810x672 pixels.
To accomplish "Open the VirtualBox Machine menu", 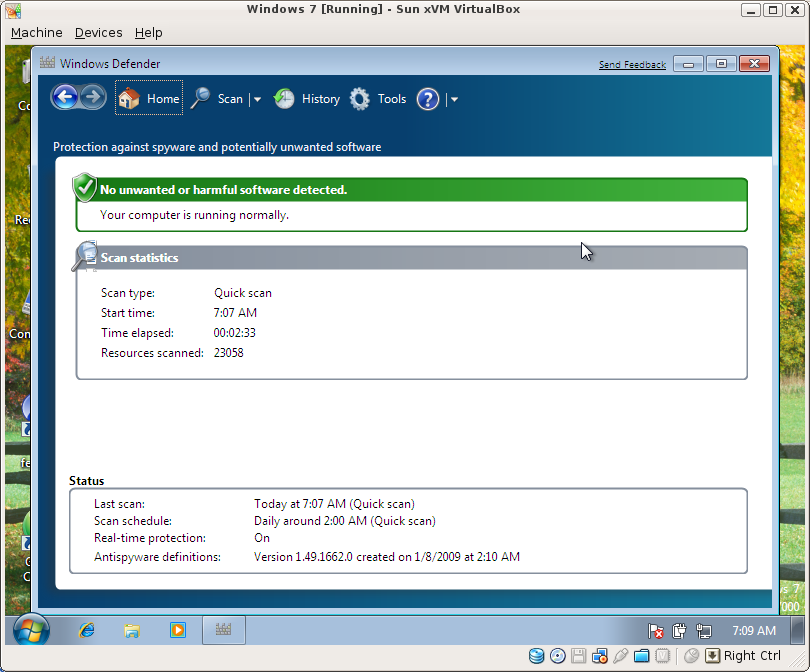I will click(x=36, y=33).
